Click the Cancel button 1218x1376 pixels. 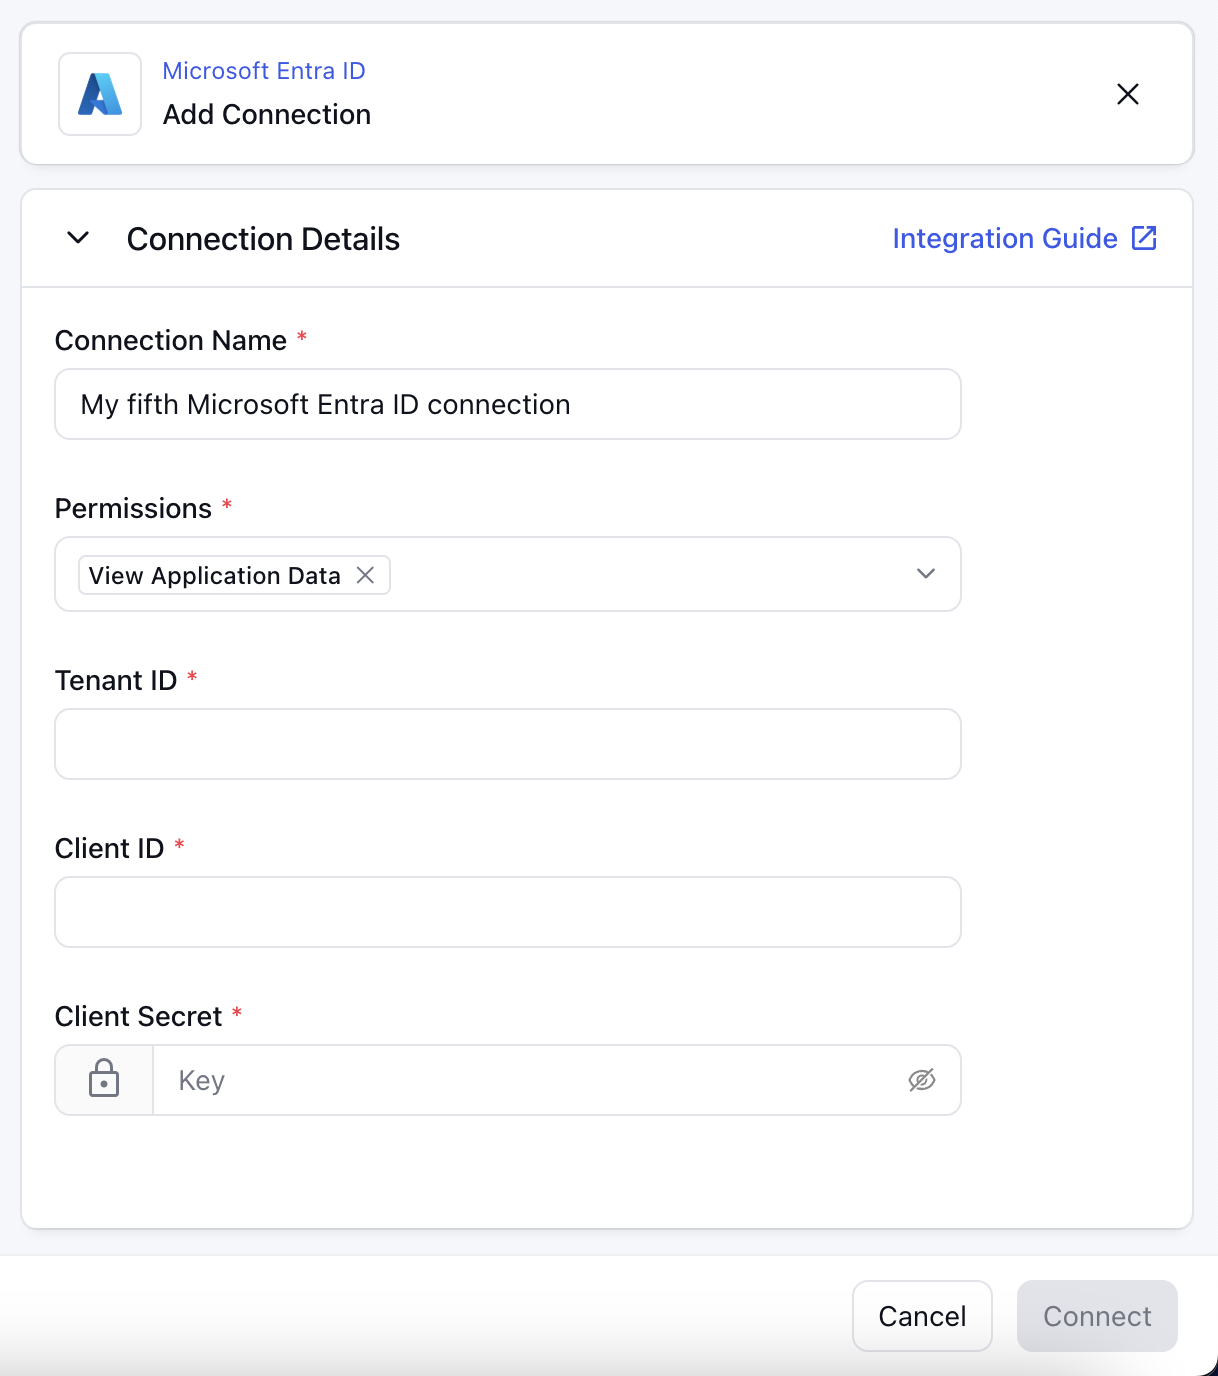[x=922, y=1316]
